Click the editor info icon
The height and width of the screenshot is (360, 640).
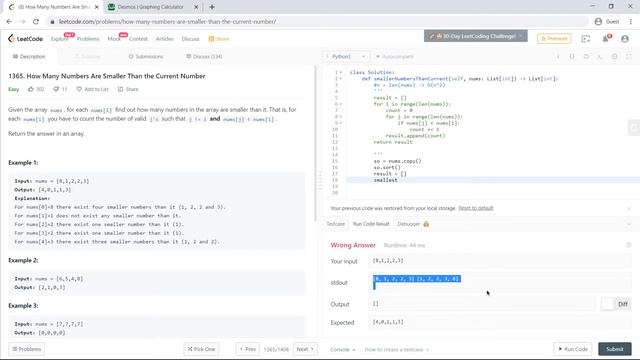click(558, 56)
